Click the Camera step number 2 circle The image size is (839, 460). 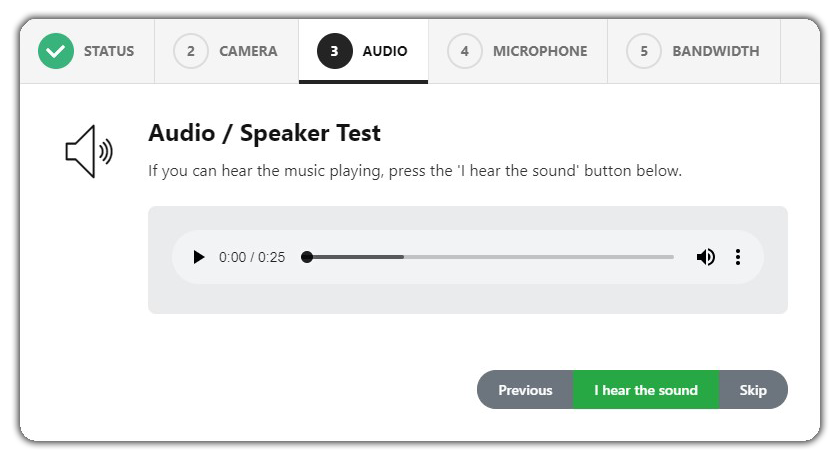pyautogui.click(x=190, y=51)
